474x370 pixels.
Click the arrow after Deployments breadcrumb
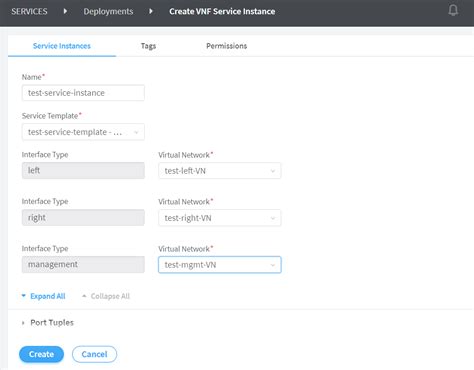point(151,11)
